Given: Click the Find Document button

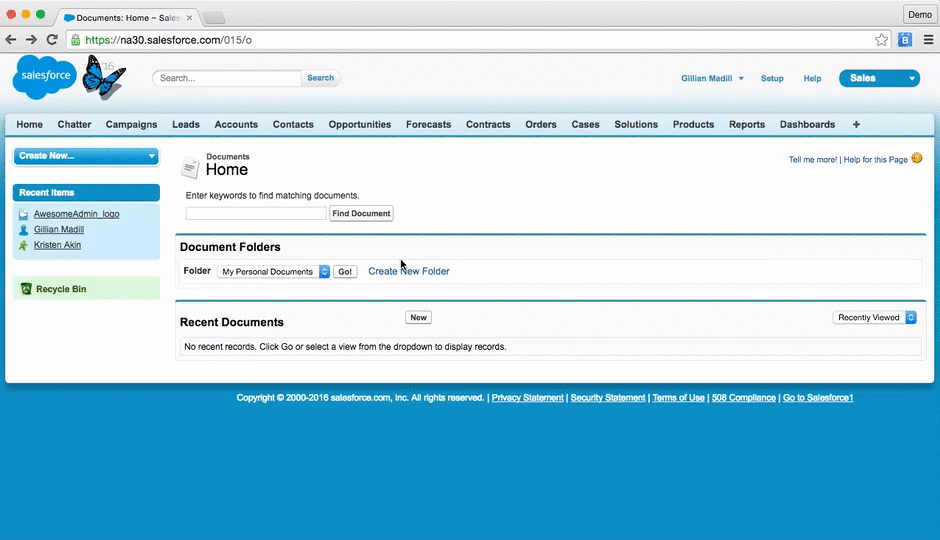Looking at the screenshot, I should click(x=361, y=213).
